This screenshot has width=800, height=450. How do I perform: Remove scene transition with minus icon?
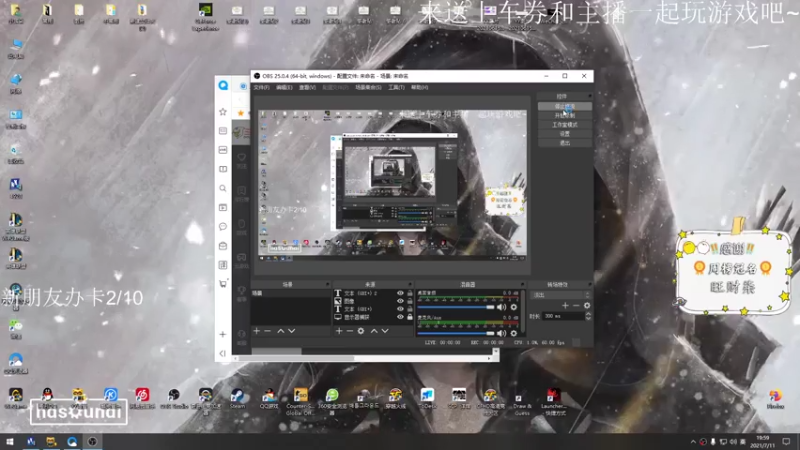576,306
